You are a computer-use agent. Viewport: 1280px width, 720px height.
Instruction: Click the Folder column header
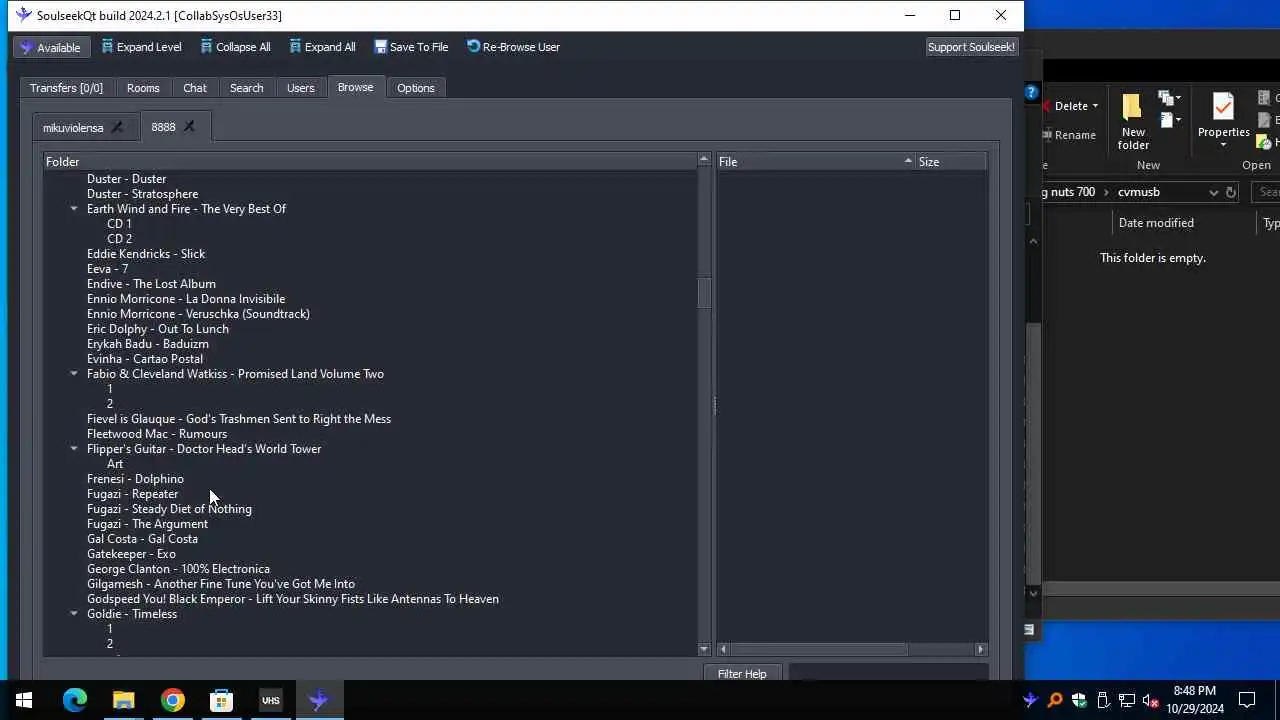(x=370, y=161)
